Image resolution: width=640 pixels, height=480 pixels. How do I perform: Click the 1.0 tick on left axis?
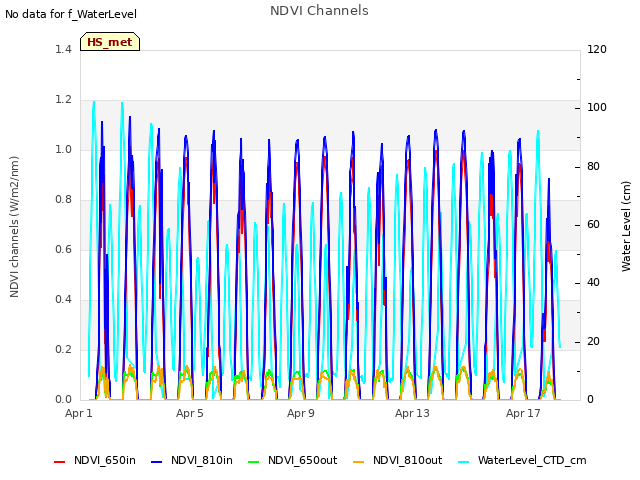coord(63,149)
